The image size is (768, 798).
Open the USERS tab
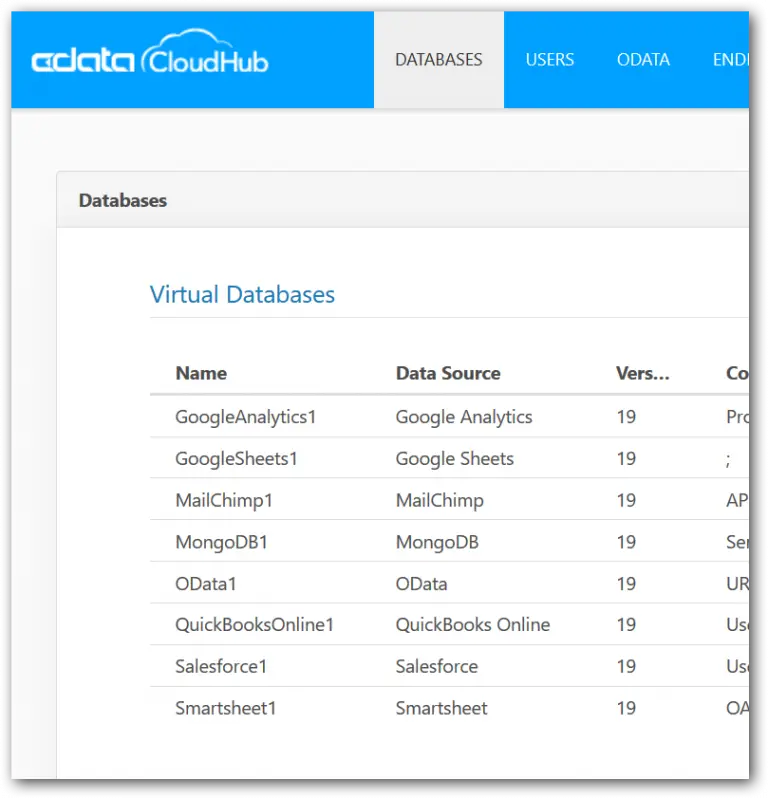tap(550, 60)
